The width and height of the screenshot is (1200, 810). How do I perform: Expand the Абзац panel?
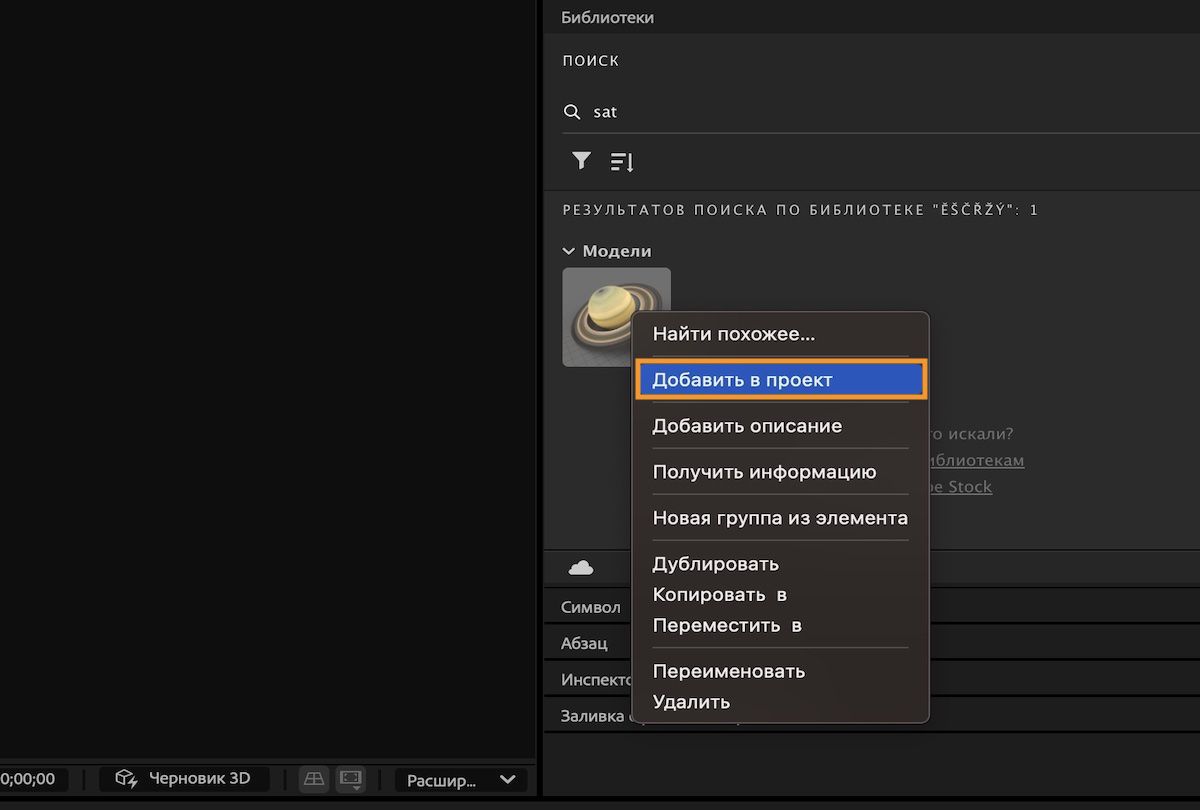click(x=584, y=643)
